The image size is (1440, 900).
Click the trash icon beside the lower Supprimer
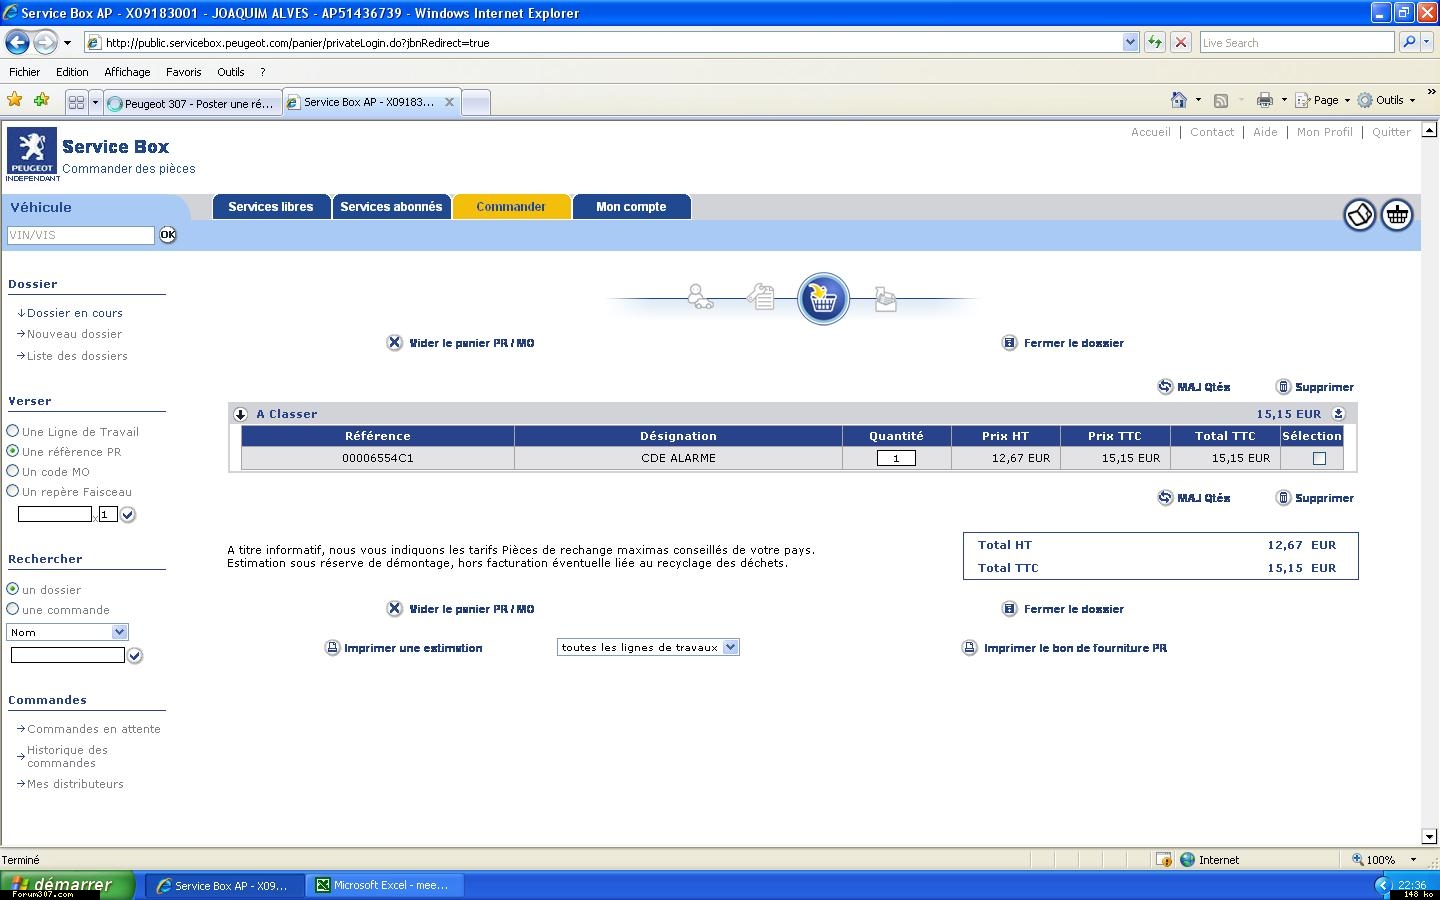[x=1283, y=498]
